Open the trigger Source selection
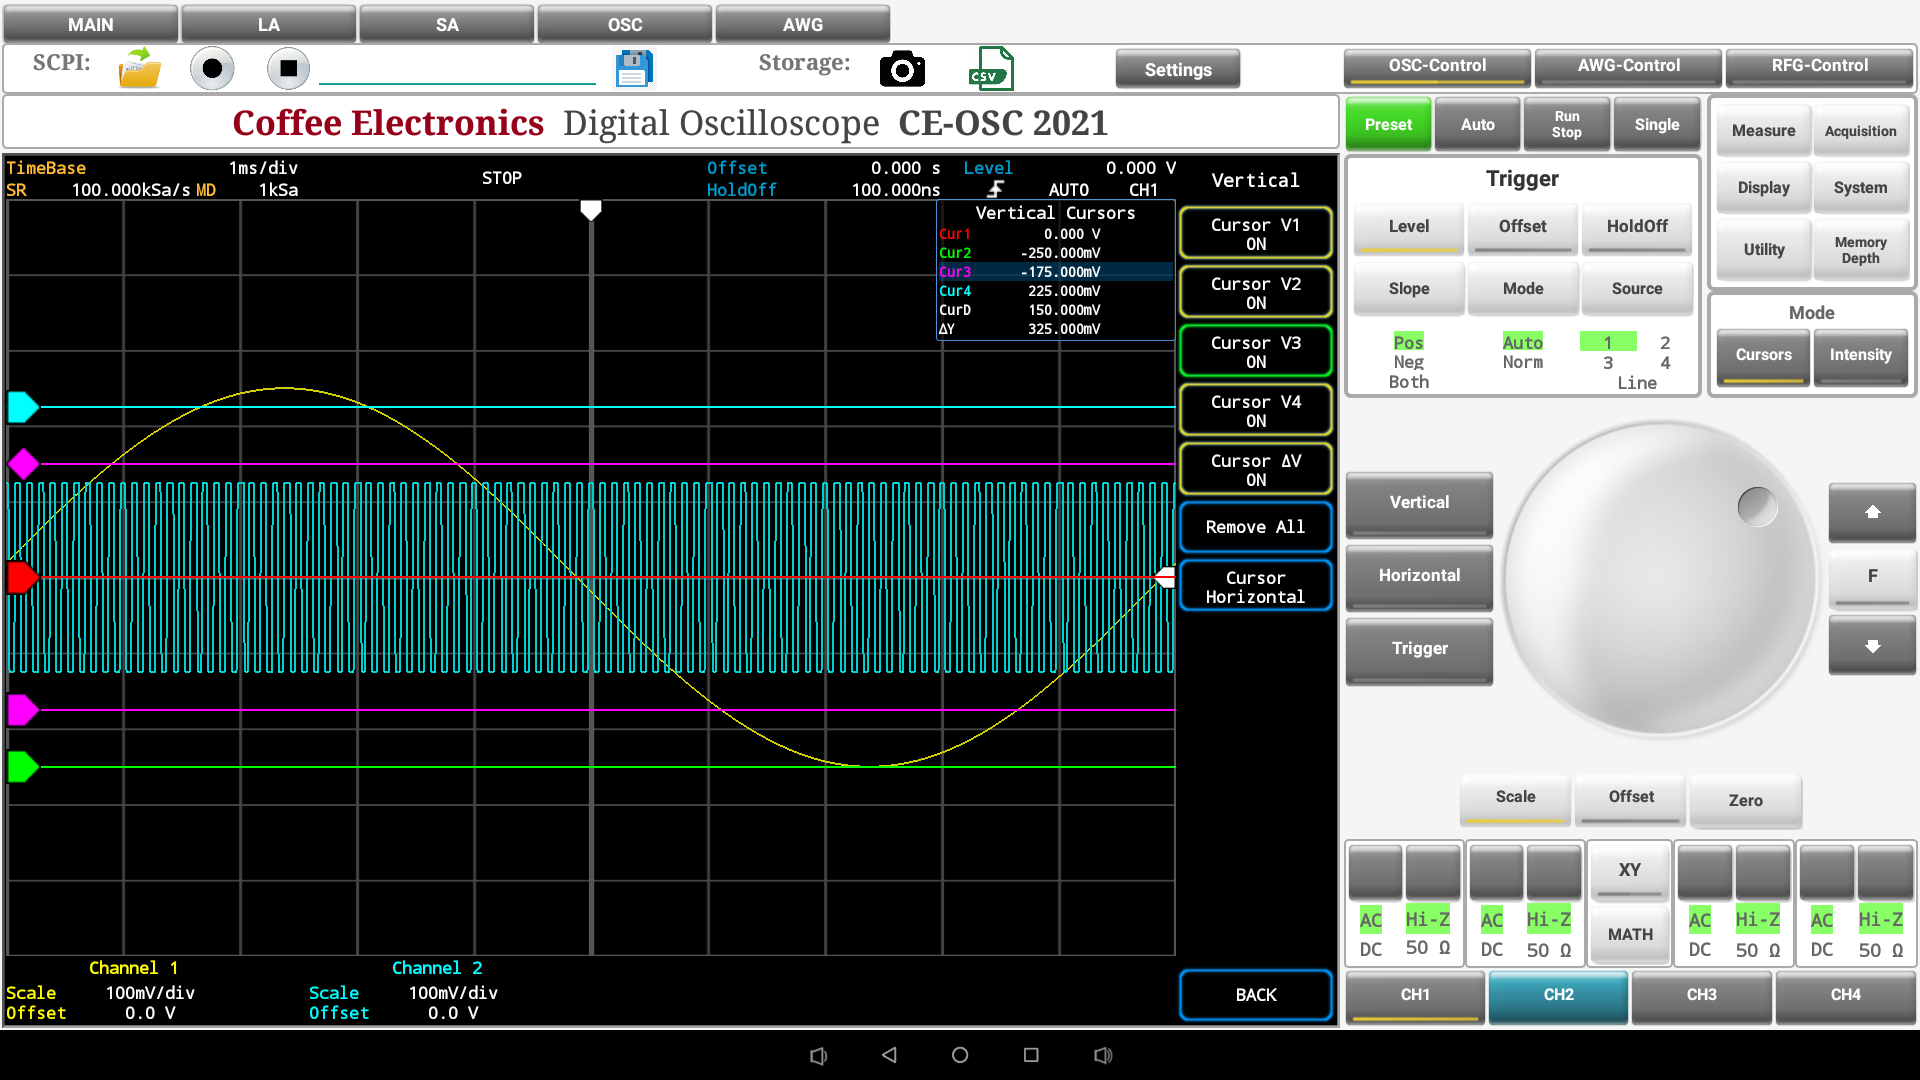Image resolution: width=1920 pixels, height=1080 pixels. [1636, 288]
